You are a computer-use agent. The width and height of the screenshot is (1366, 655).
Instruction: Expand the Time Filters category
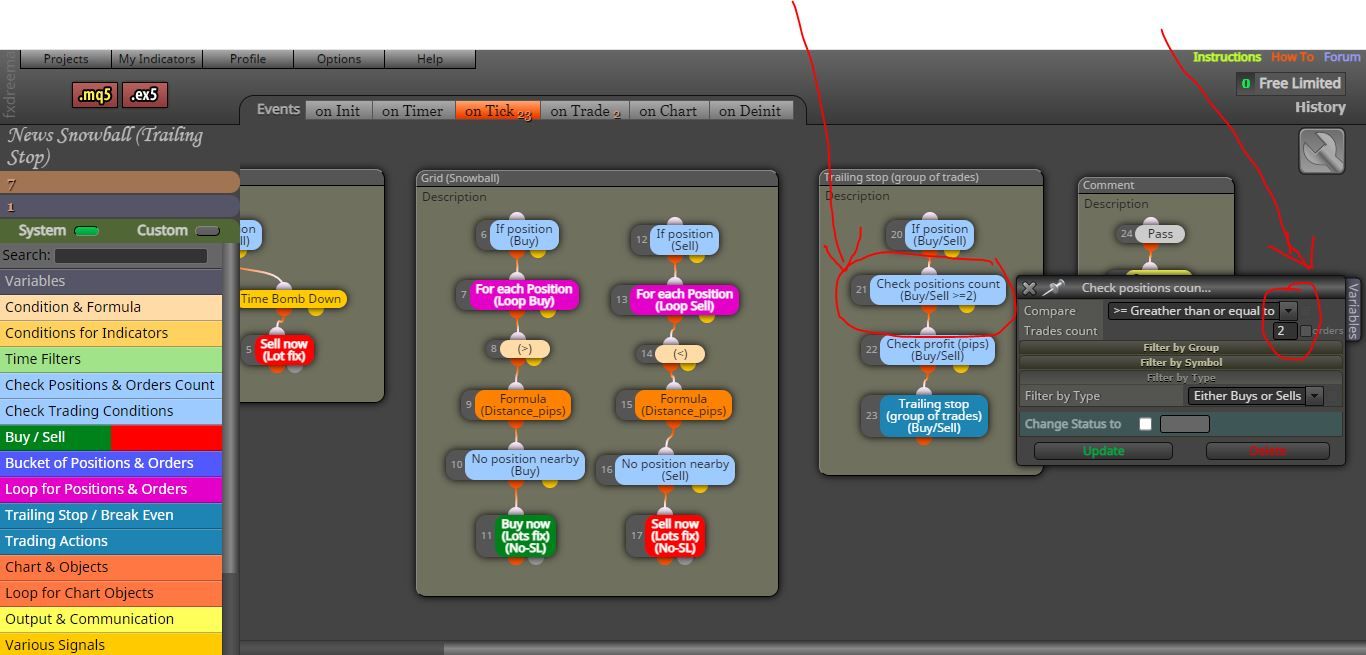coord(111,359)
